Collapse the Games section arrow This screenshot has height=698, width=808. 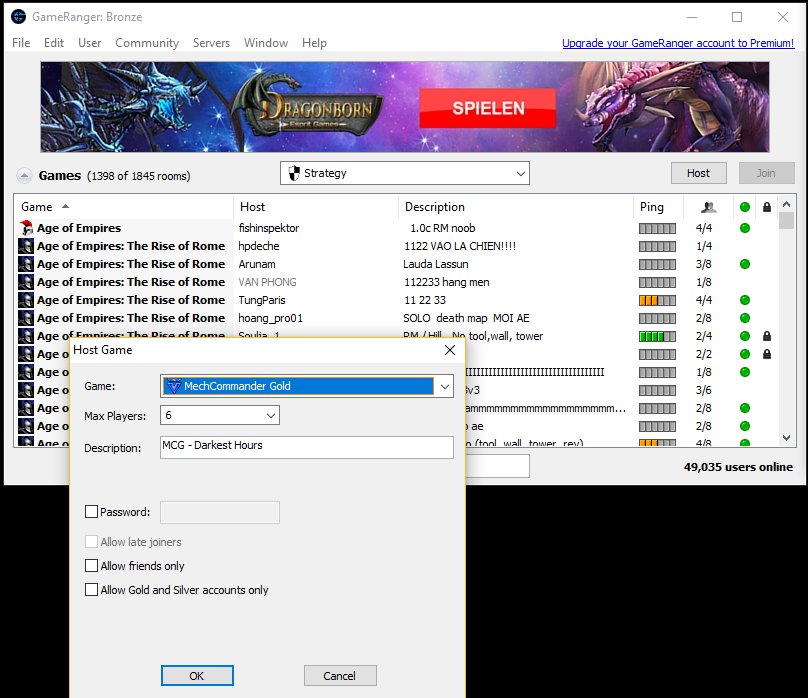coord(24,176)
